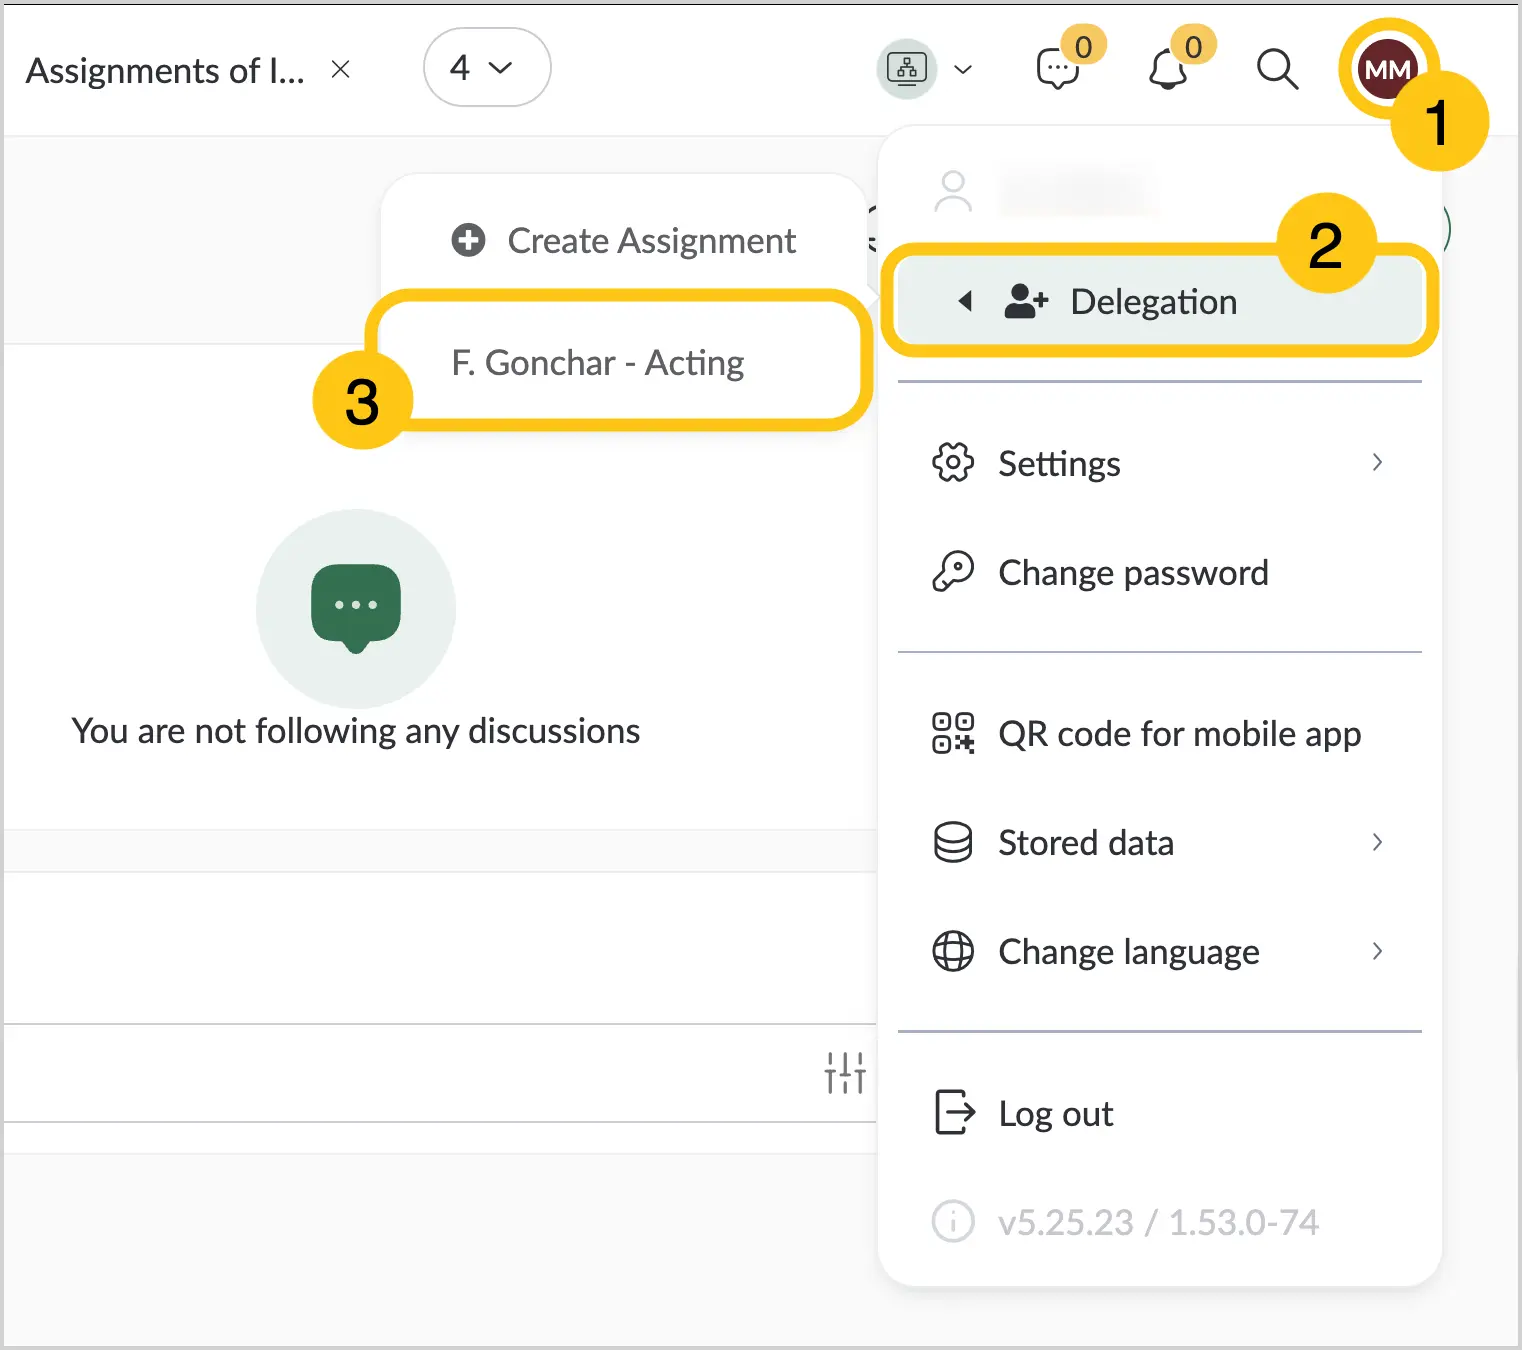1522x1350 pixels.
Task: Click the QR code icon
Action: click(x=953, y=732)
